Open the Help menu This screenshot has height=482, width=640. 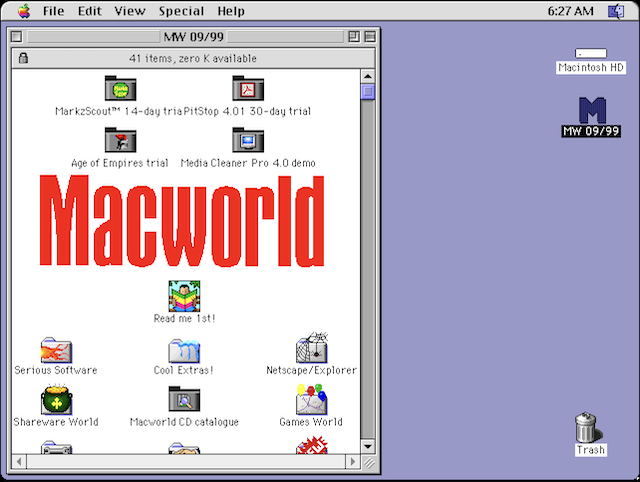(x=231, y=11)
